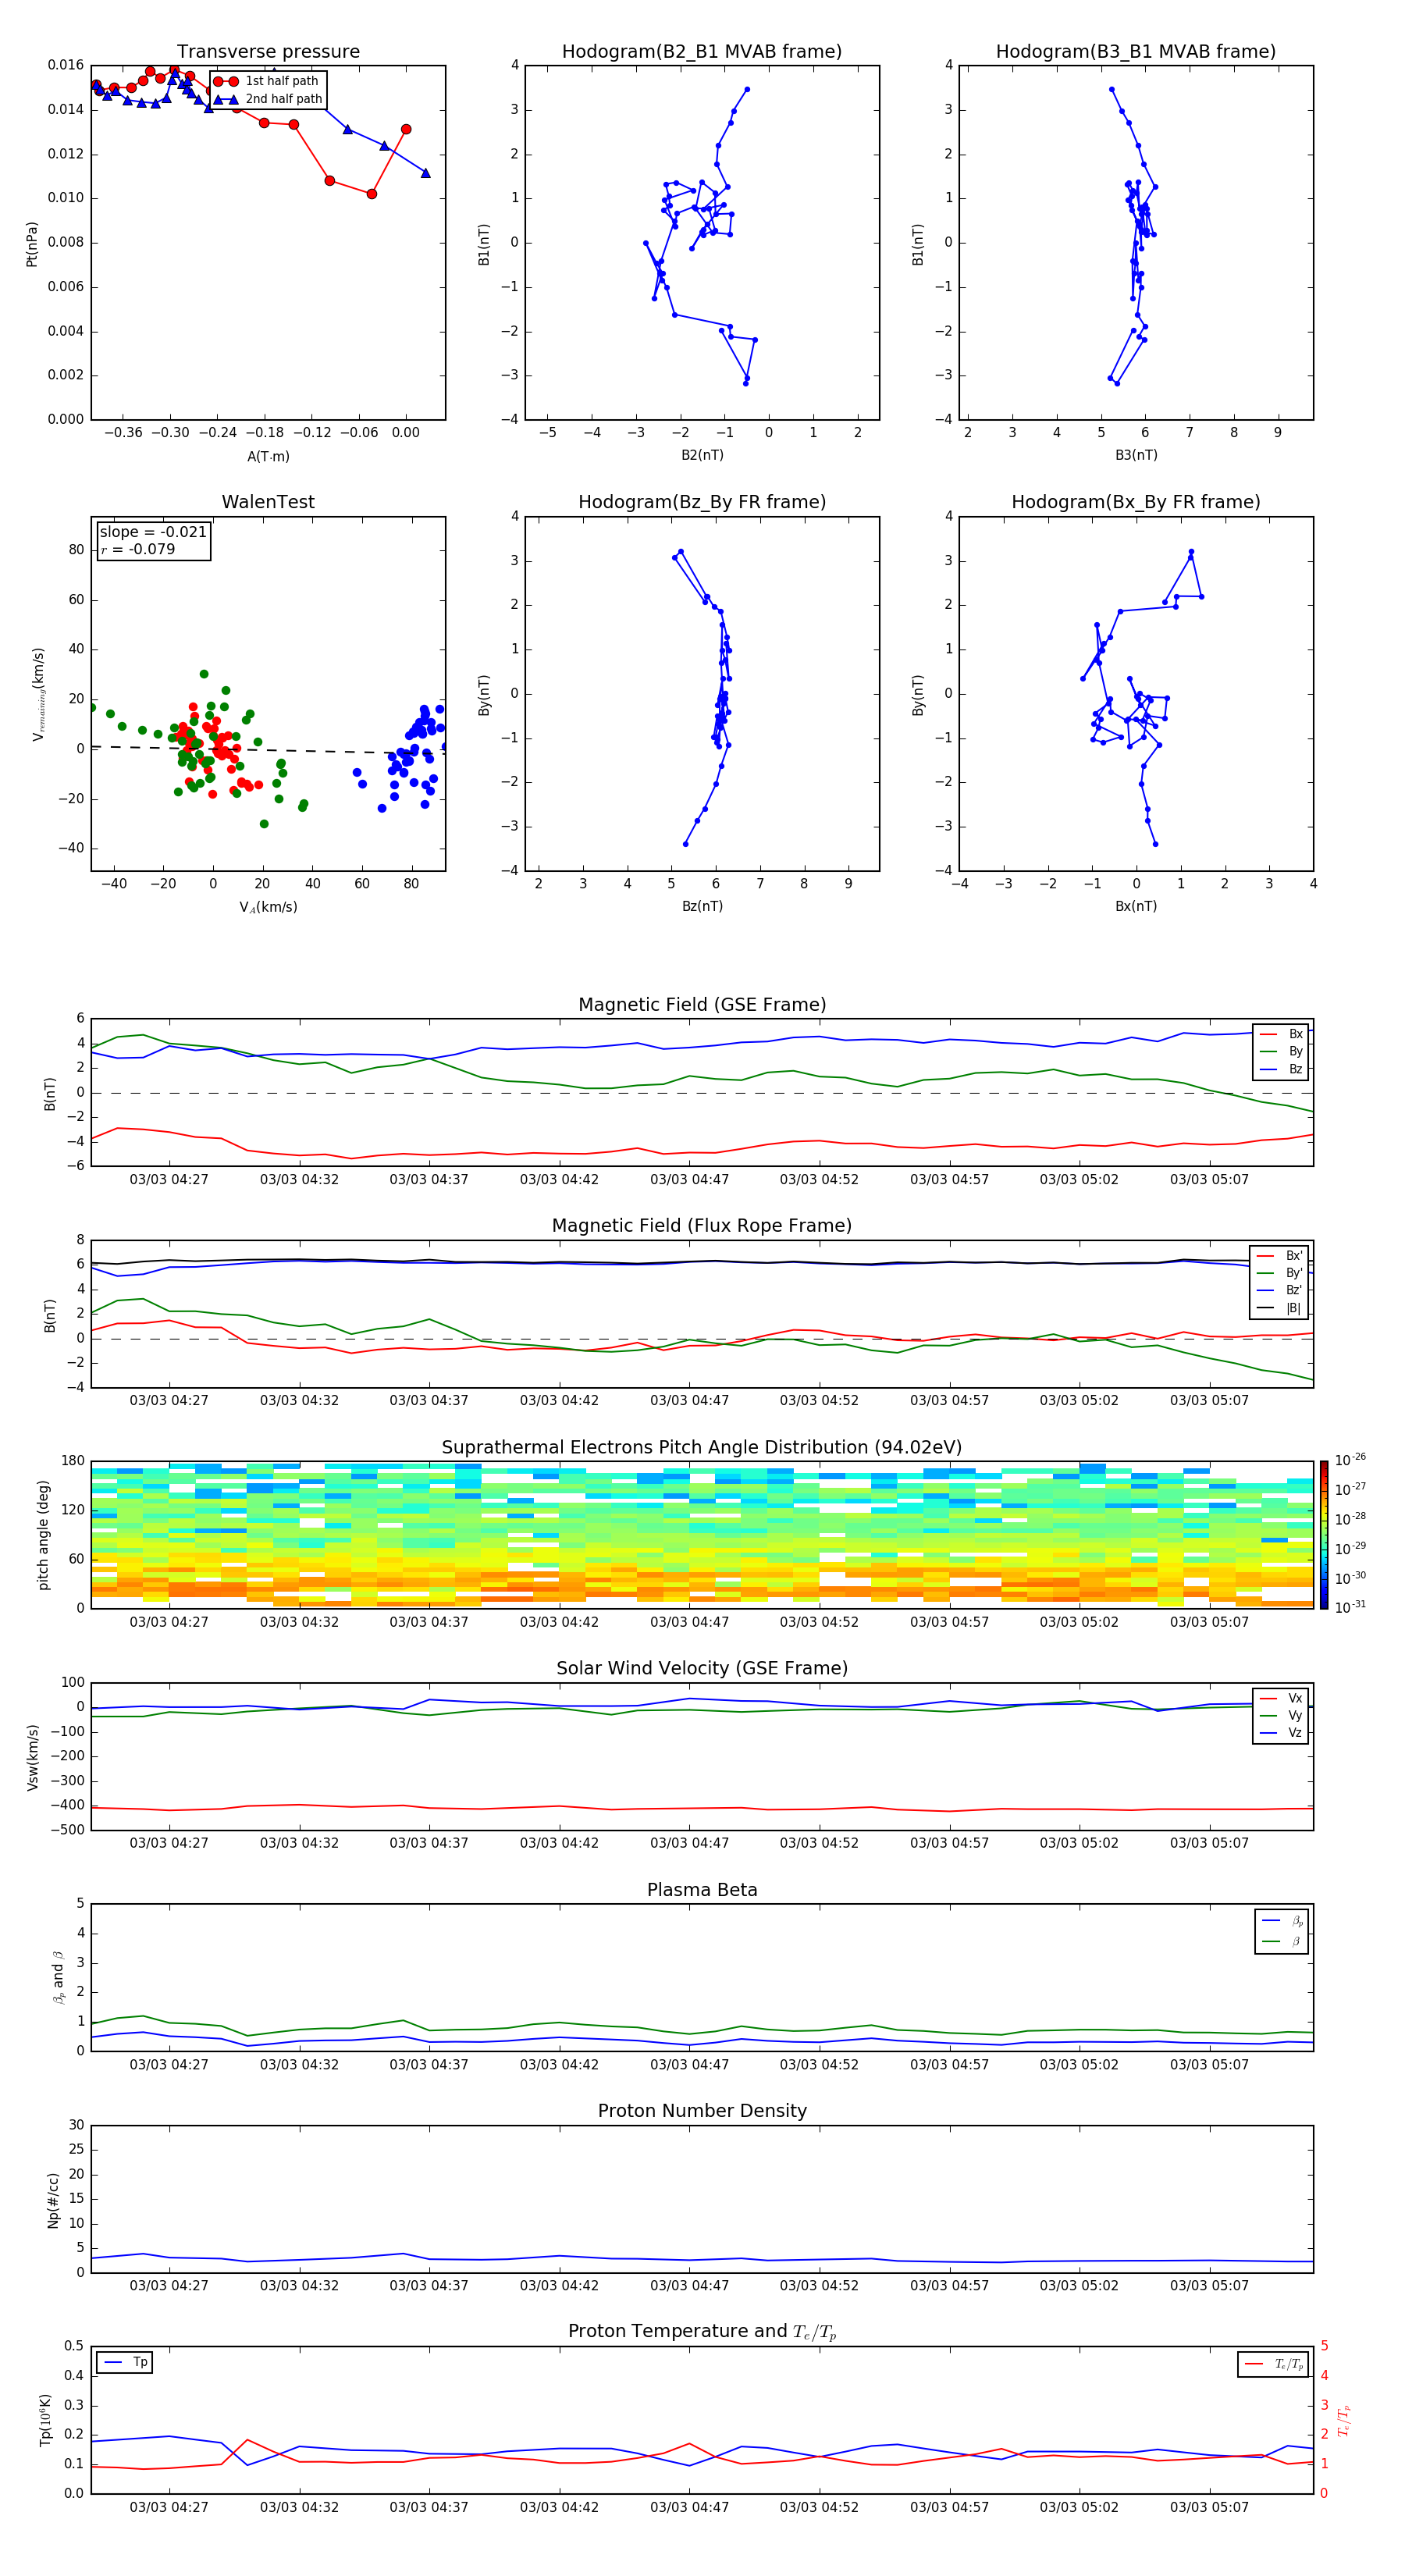Click the "Plasma Beta" plot title
Viewport: 1405px width, 2576px height.
coord(702,1890)
